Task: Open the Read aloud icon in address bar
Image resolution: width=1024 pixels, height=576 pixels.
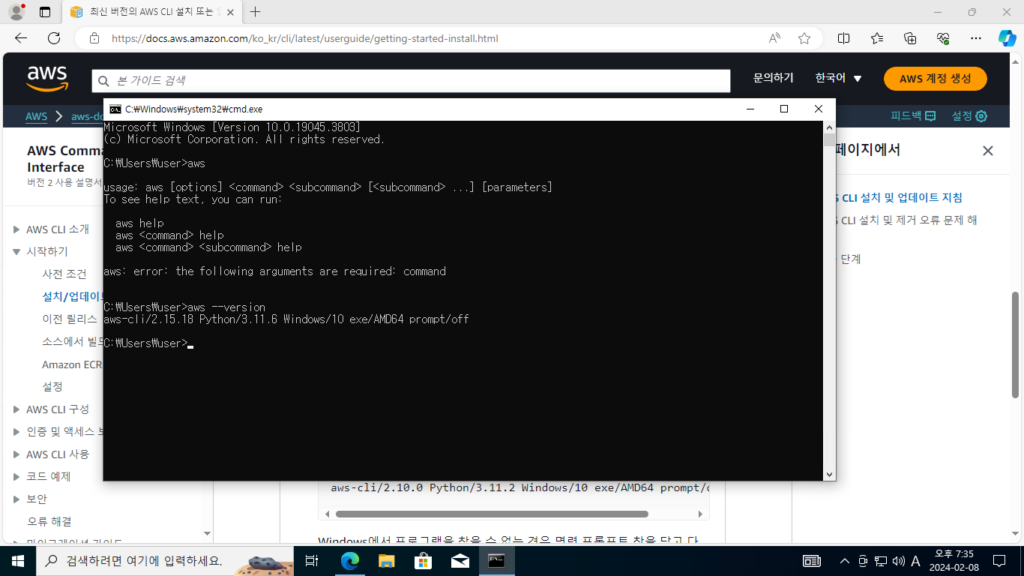Action: click(x=775, y=39)
